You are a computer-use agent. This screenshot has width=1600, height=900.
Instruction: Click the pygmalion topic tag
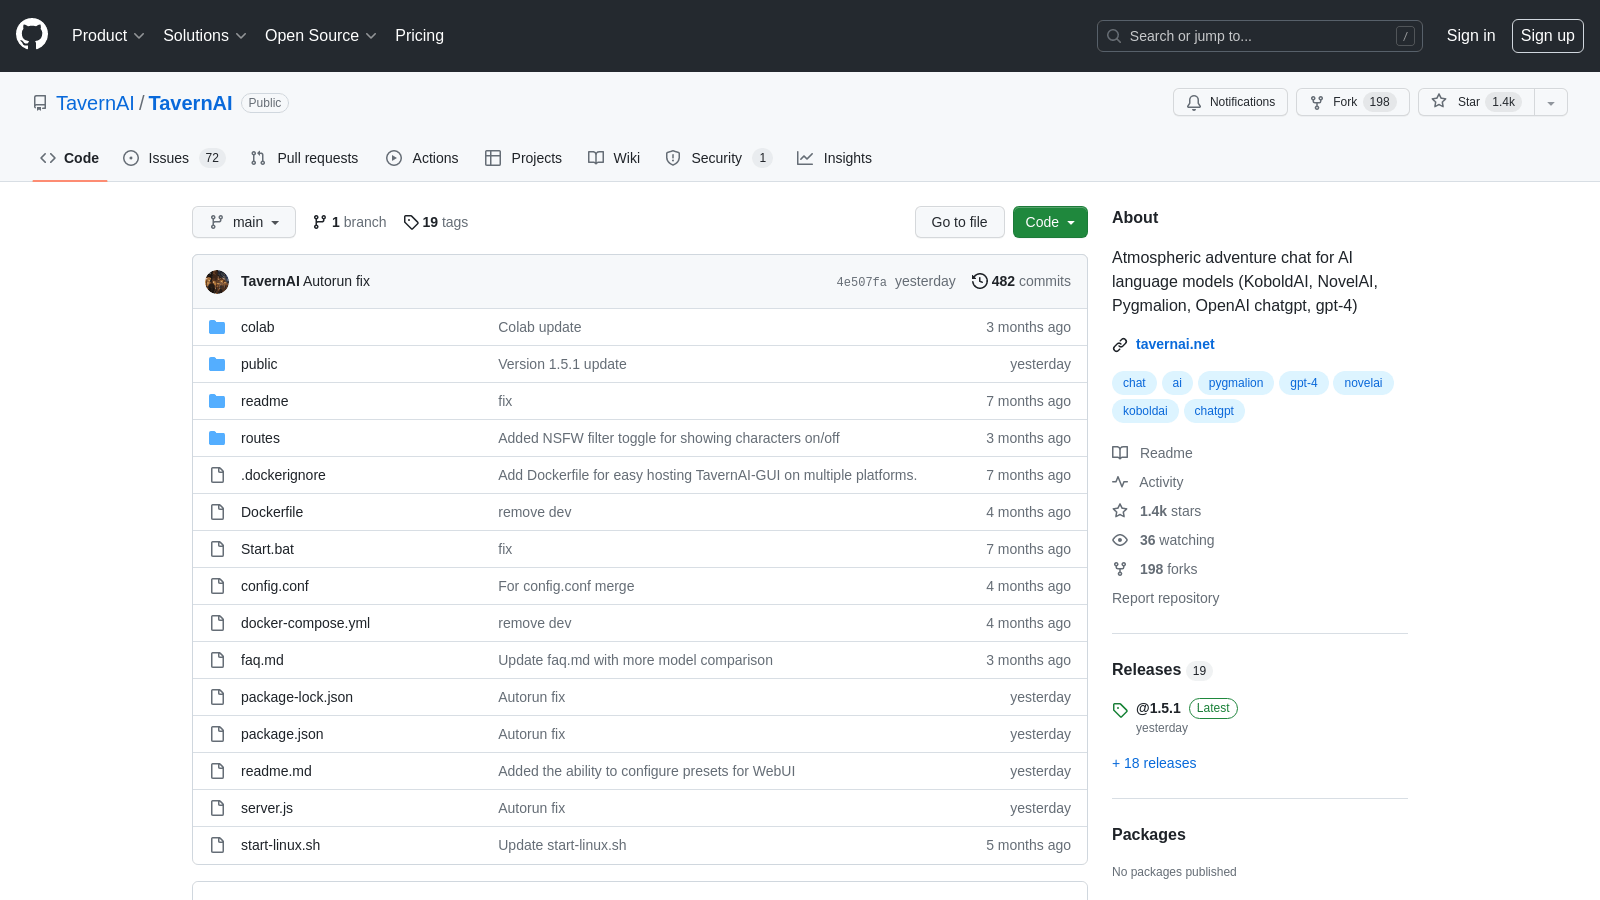1235,383
